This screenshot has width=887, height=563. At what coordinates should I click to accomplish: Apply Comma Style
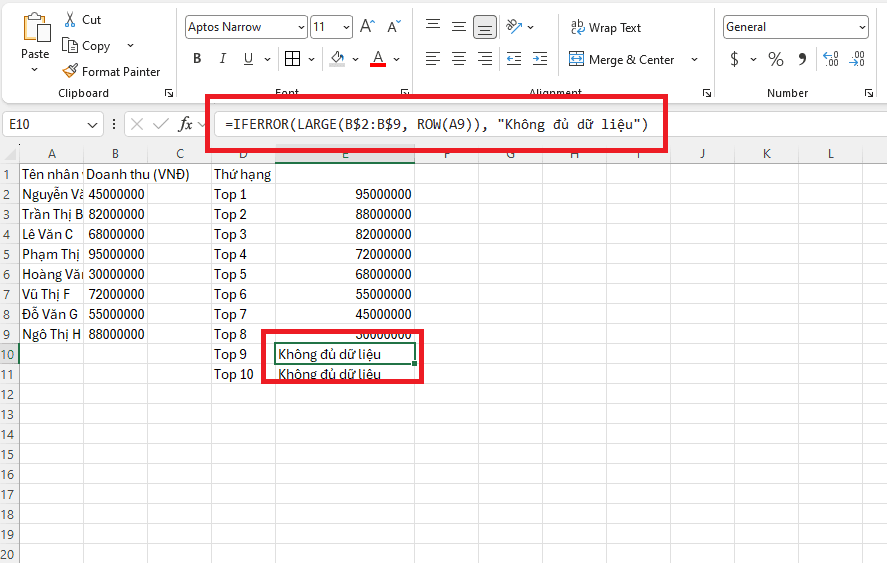(x=802, y=58)
